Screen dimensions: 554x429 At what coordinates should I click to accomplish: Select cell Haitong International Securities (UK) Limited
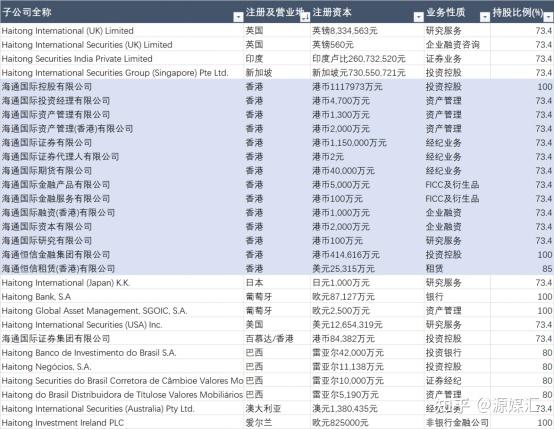(122, 45)
